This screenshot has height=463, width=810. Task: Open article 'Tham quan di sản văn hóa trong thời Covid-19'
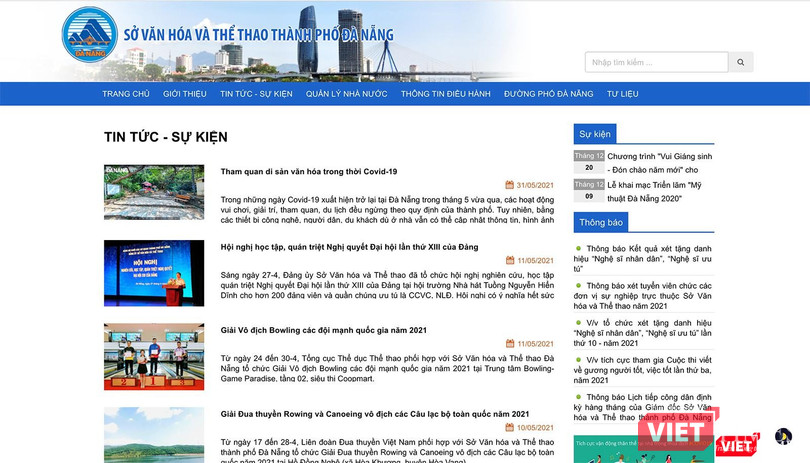[x=309, y=171]
